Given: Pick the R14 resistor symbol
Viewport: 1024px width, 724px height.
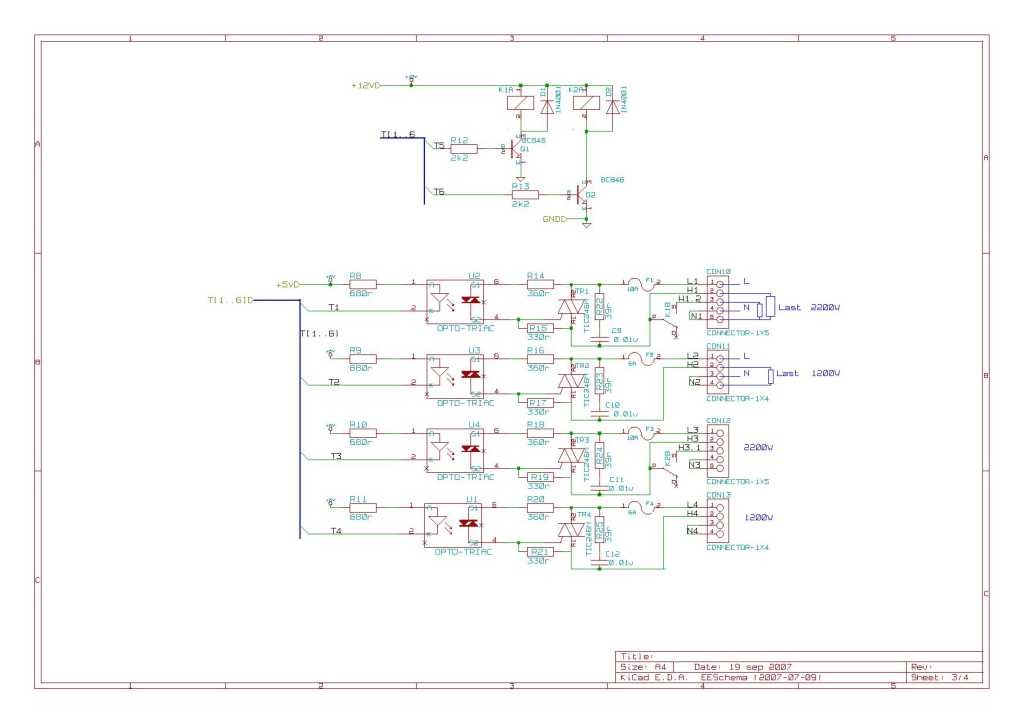Looking at the screenshot, I should pyautogui.click(x=540, y=284).
